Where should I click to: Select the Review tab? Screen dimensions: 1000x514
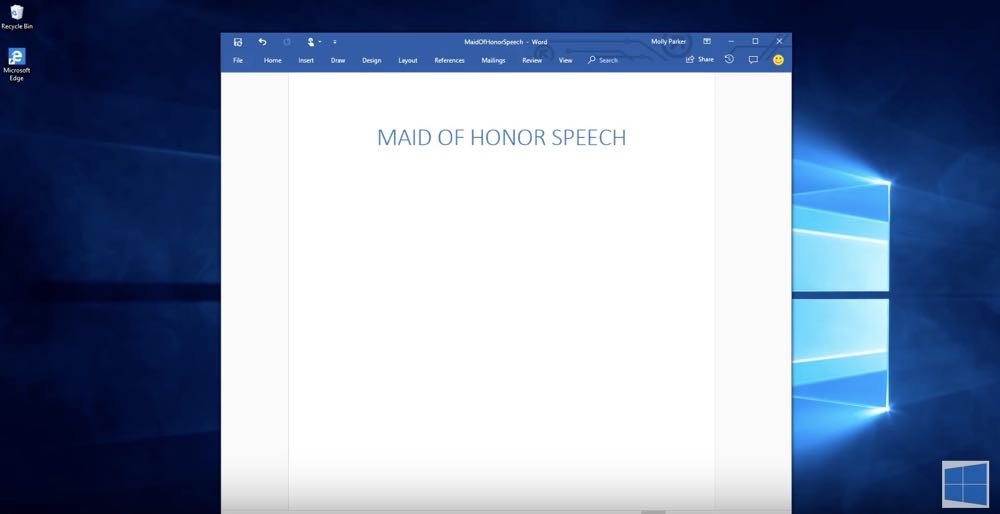click(532, 61)
